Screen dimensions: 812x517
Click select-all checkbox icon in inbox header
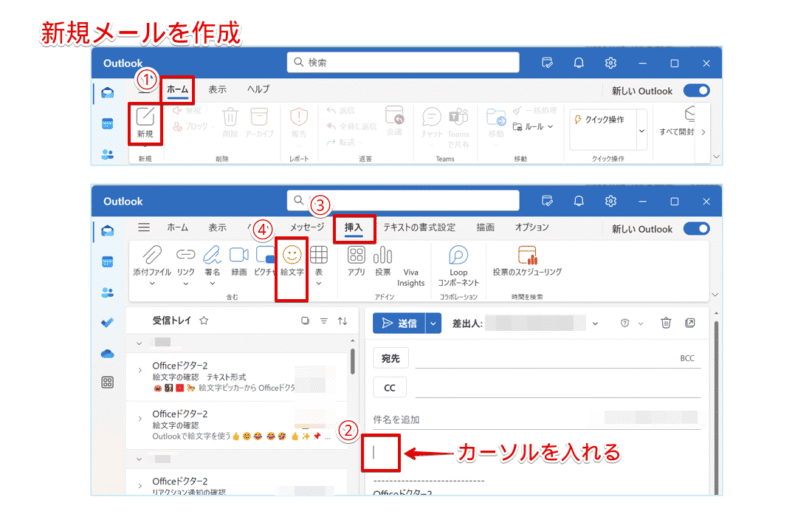pos(305,321)
